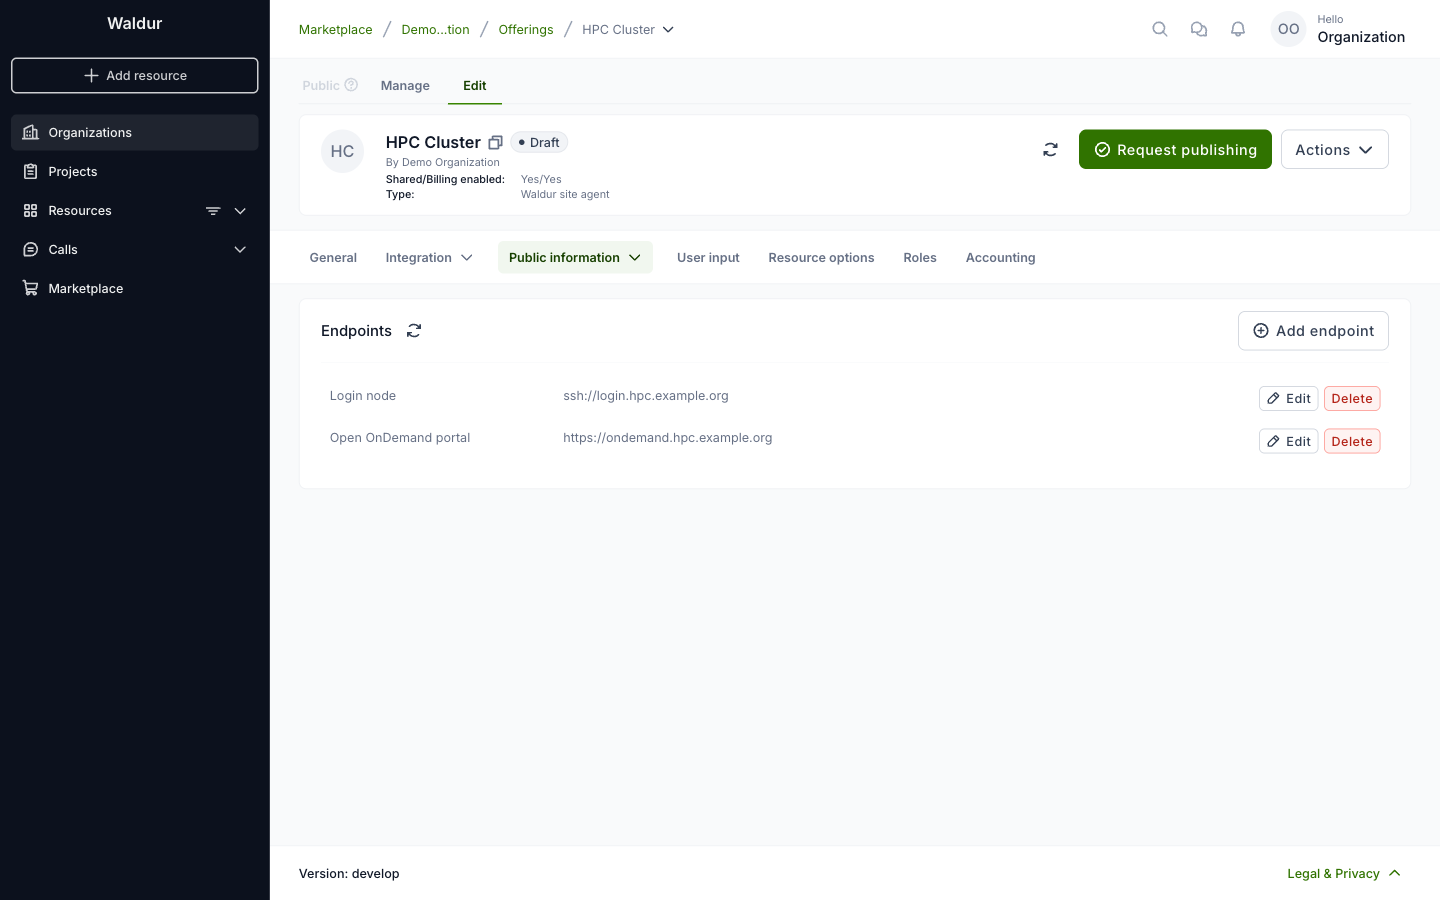Expand the Integration tab menu
Screen dimensions: 1440x900
pos(429,258)
